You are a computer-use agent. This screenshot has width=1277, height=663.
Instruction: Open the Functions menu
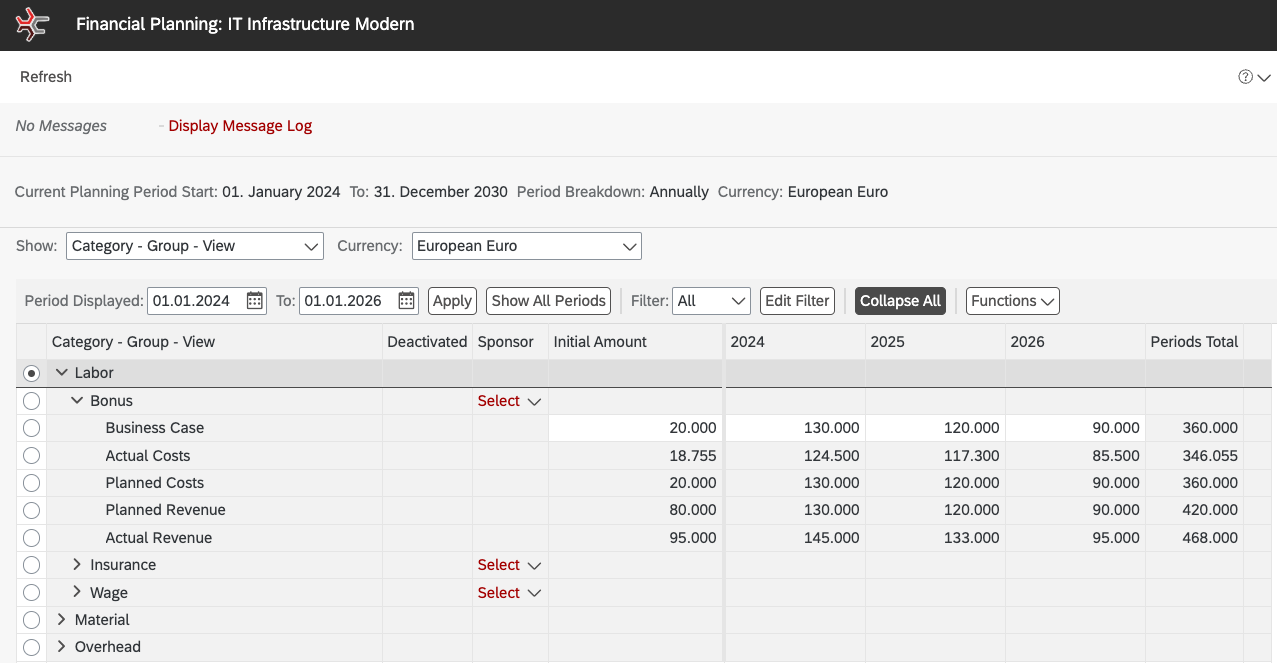coord(1012,301)
